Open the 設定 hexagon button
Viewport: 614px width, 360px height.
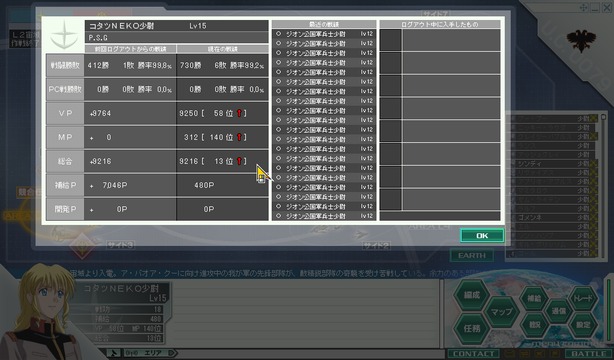point(583,325)
